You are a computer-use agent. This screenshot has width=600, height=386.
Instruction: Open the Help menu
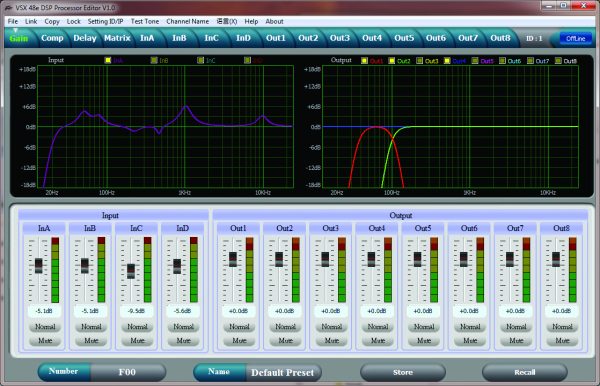pos(251,21)
